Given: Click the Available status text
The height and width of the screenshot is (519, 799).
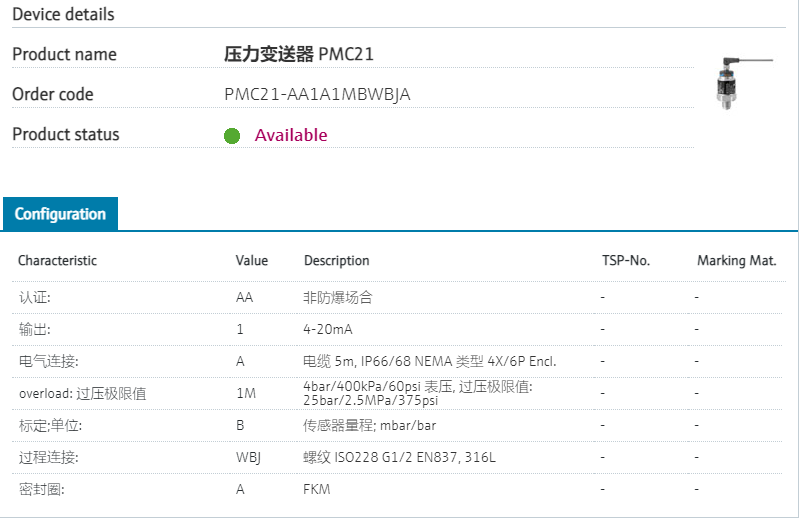Looking at the screenshot, I should point(291,135).
